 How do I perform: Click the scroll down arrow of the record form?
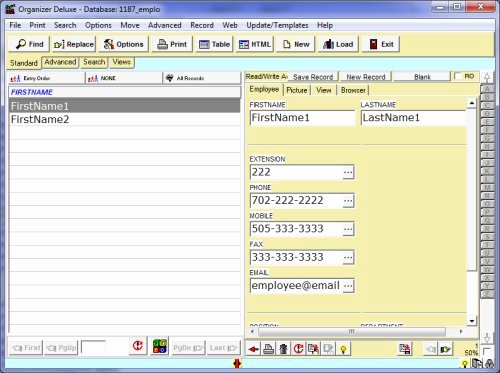(472, 321)
